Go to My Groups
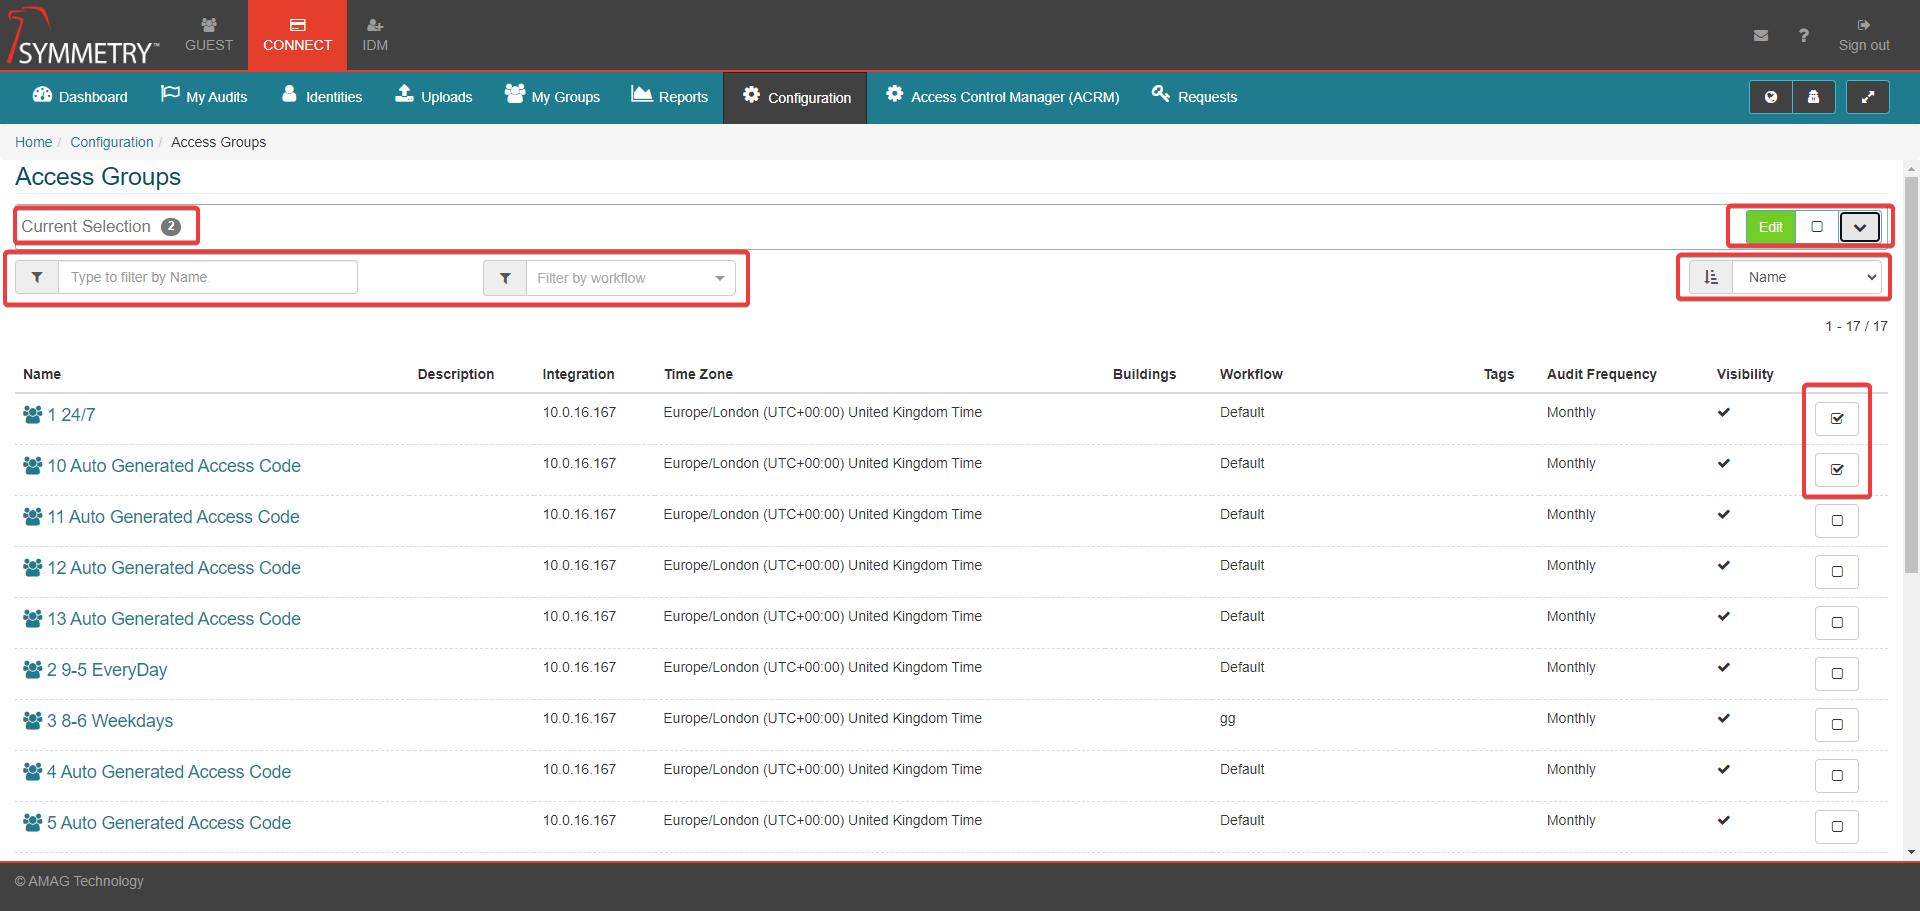The height and width of the screenshot is (911, 1920). pyautogui.click(x=552, y=97)
